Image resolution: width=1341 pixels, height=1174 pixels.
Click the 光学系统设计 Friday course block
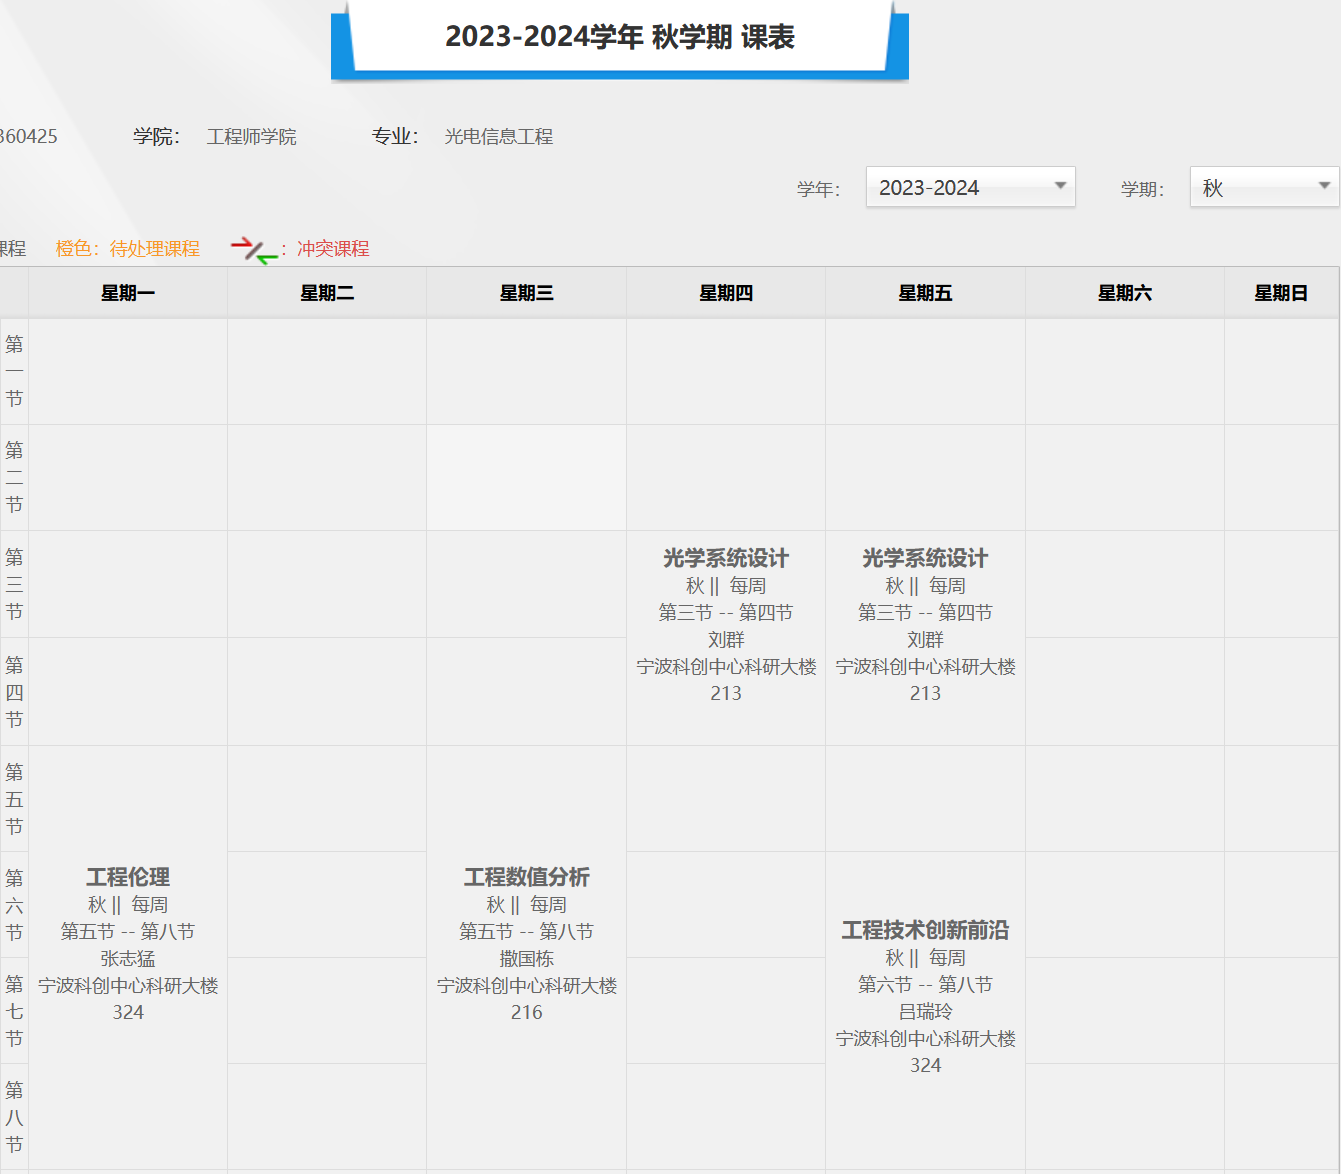tap(925, 625)
